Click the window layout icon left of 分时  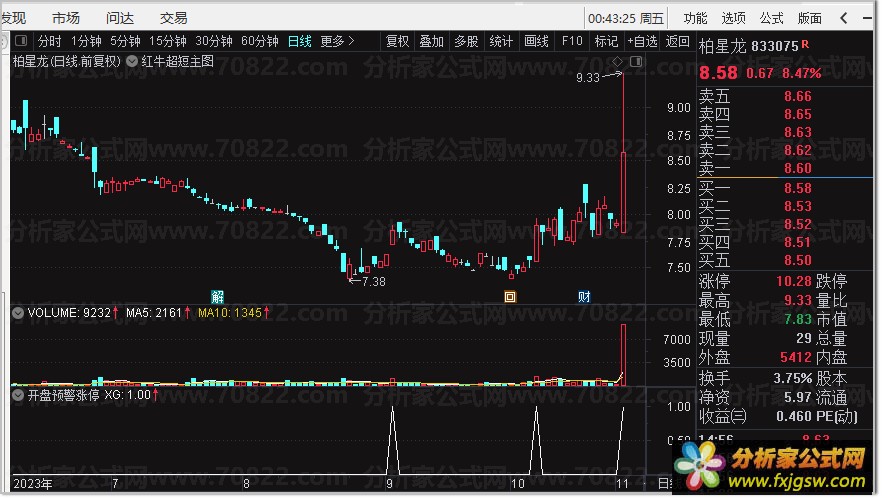(x=21, y=41)
